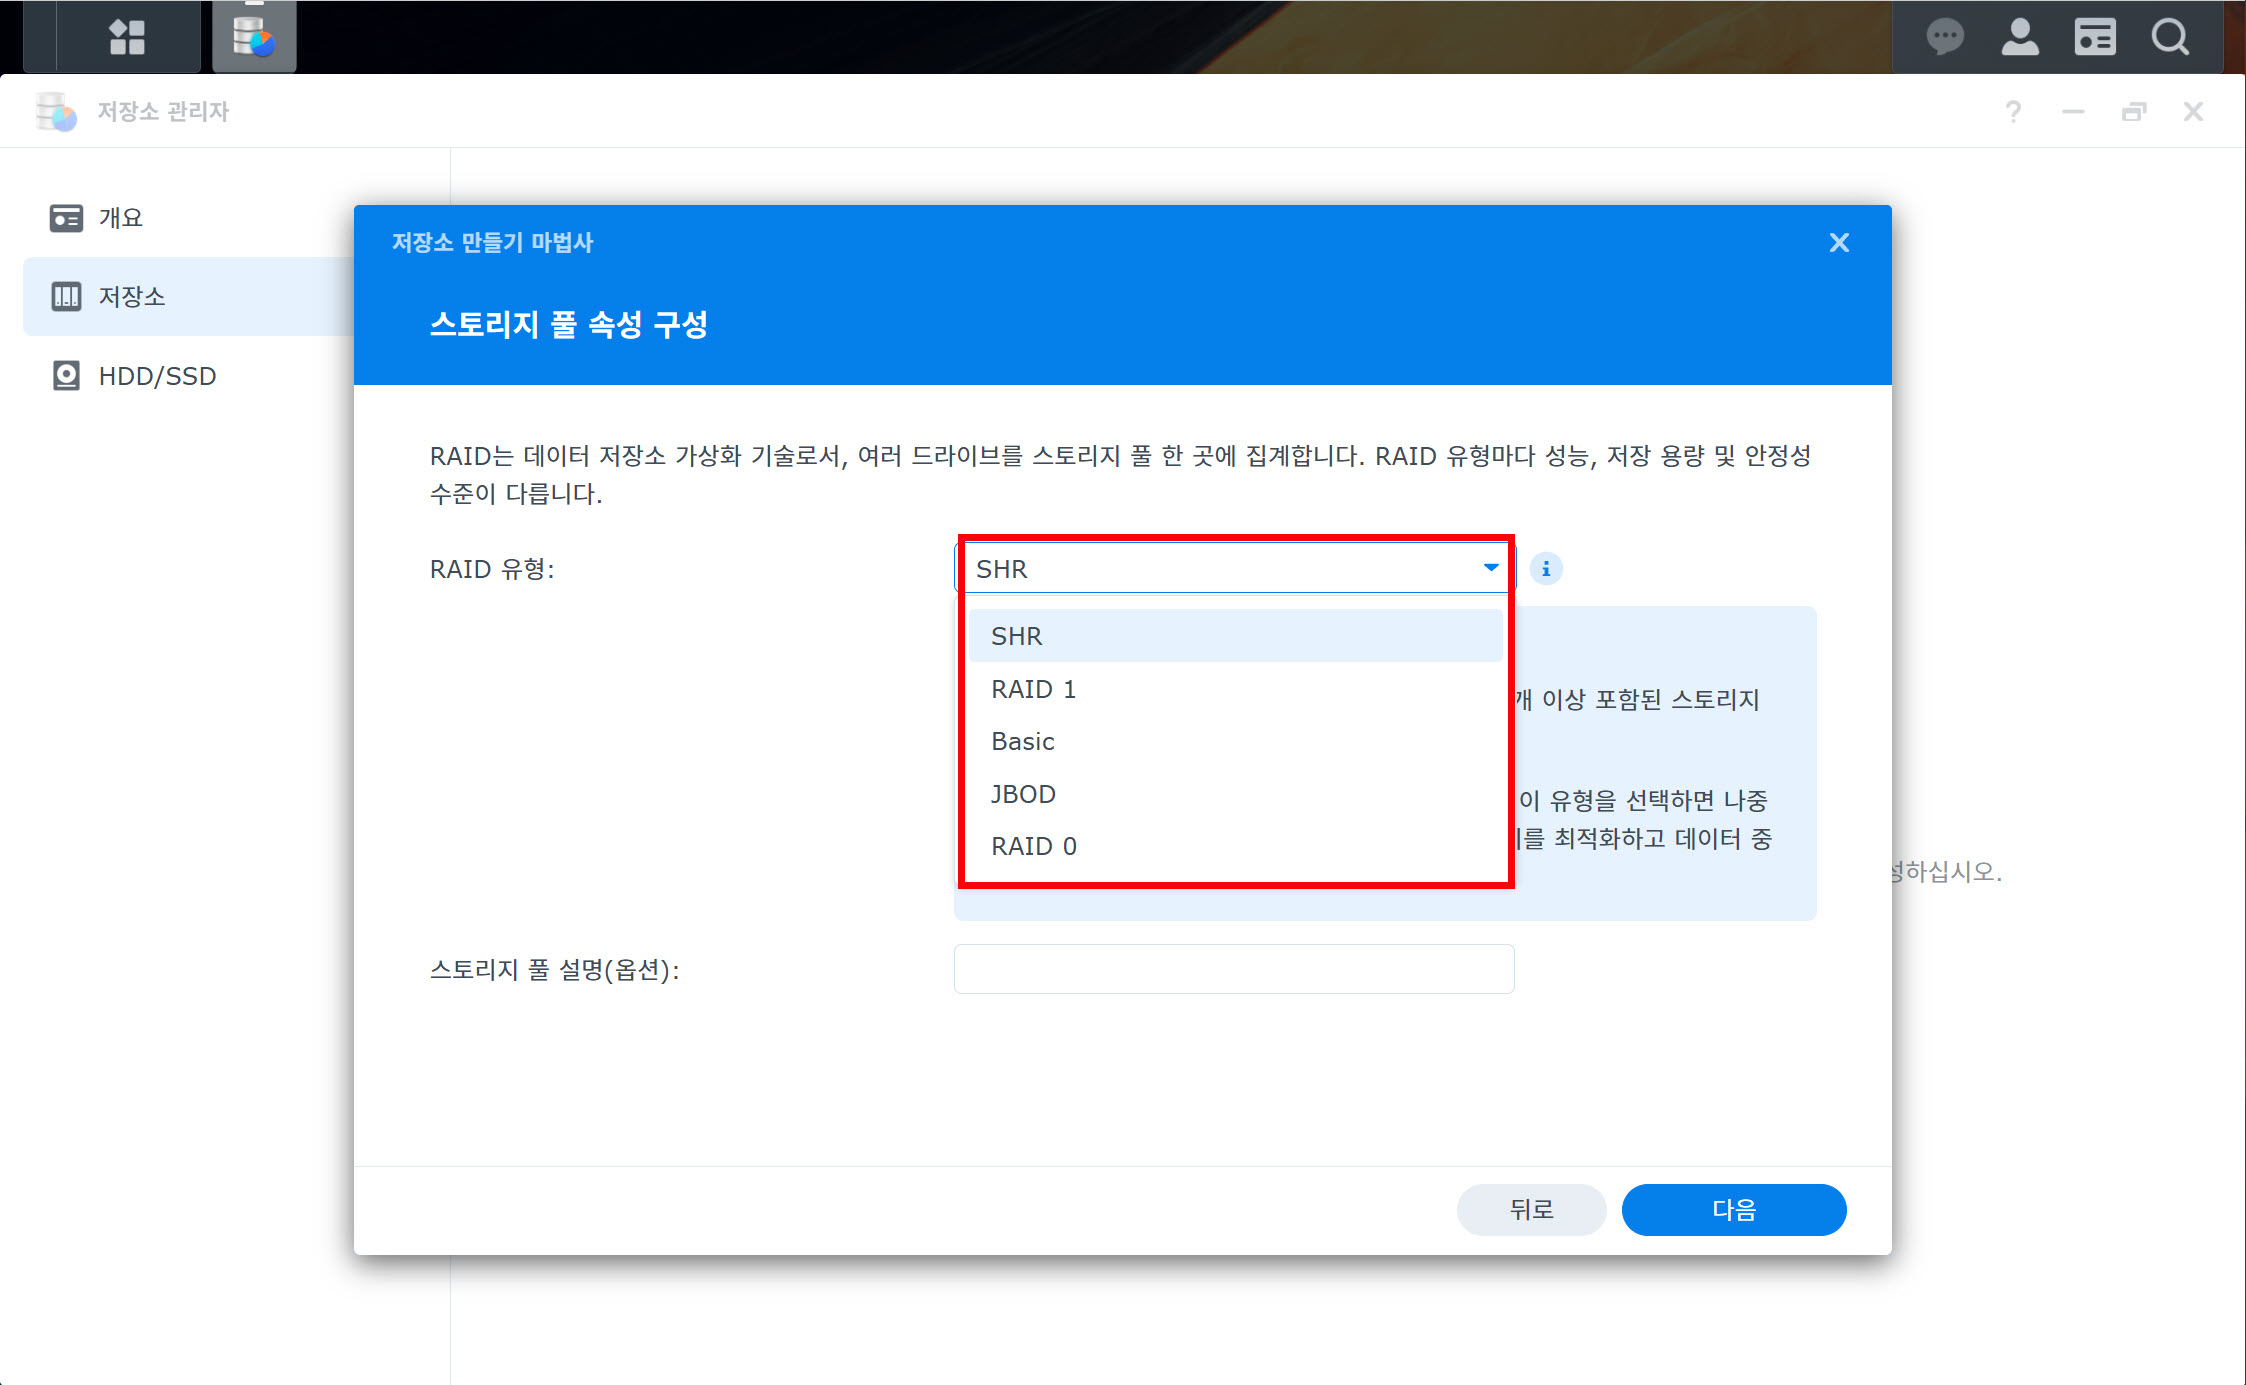
Task: Choose RAID 1 from the list
Action: tap(1033, 689)
